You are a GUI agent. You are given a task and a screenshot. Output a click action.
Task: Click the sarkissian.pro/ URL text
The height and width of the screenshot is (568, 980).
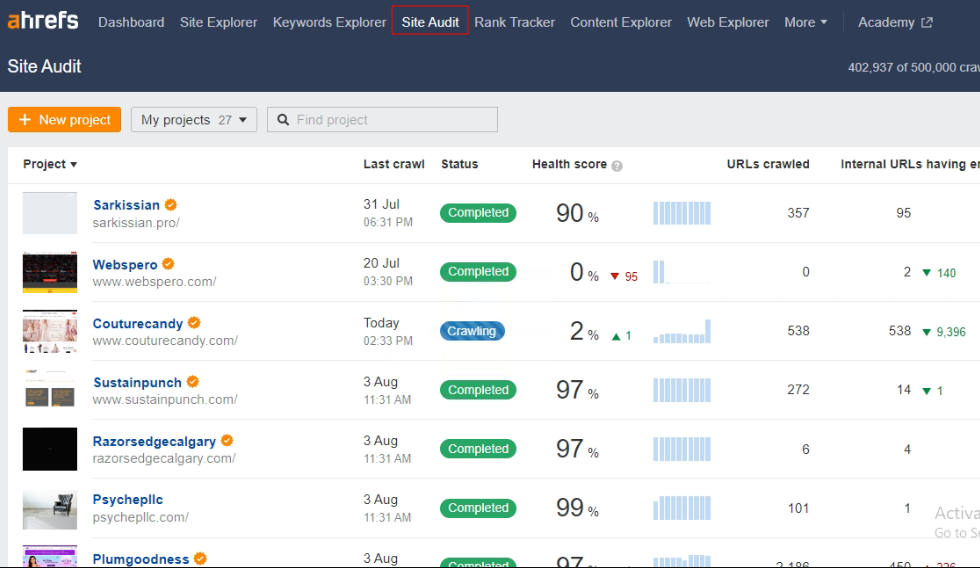[136, 222]
